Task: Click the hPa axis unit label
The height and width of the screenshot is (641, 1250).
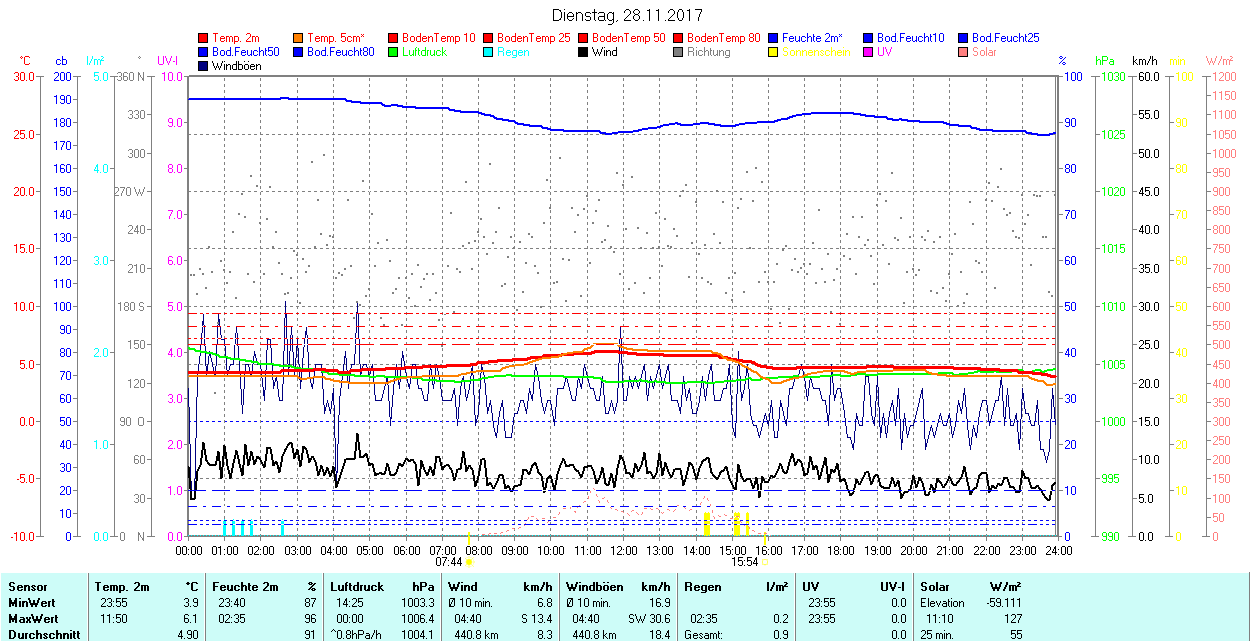Action: coord(1105,61)
